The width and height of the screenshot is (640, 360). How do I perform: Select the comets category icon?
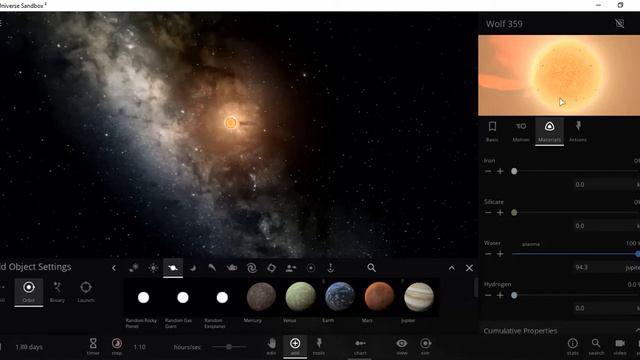tap(212, 268)
